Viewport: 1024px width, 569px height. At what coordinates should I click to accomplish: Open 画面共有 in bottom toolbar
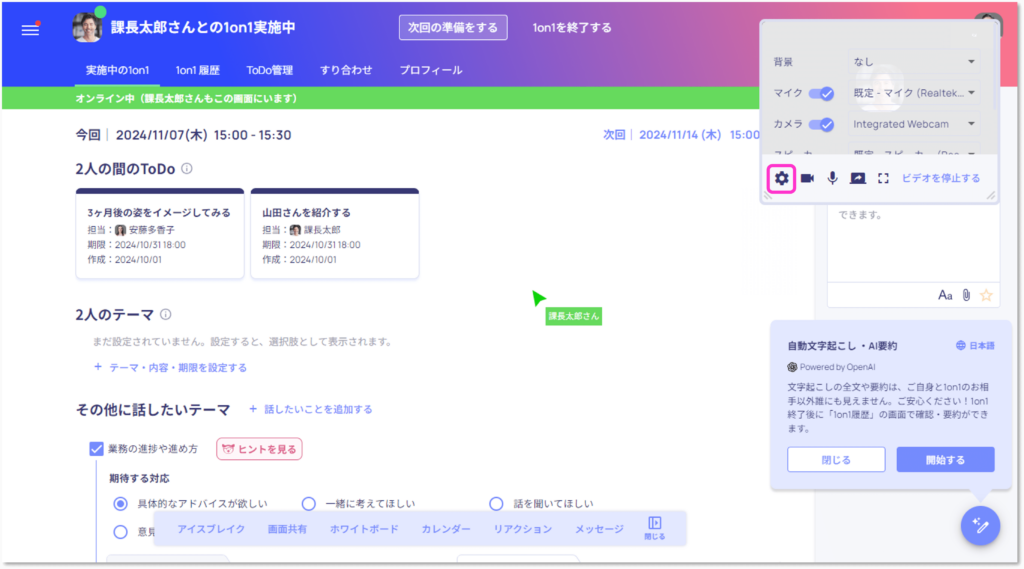287,528
